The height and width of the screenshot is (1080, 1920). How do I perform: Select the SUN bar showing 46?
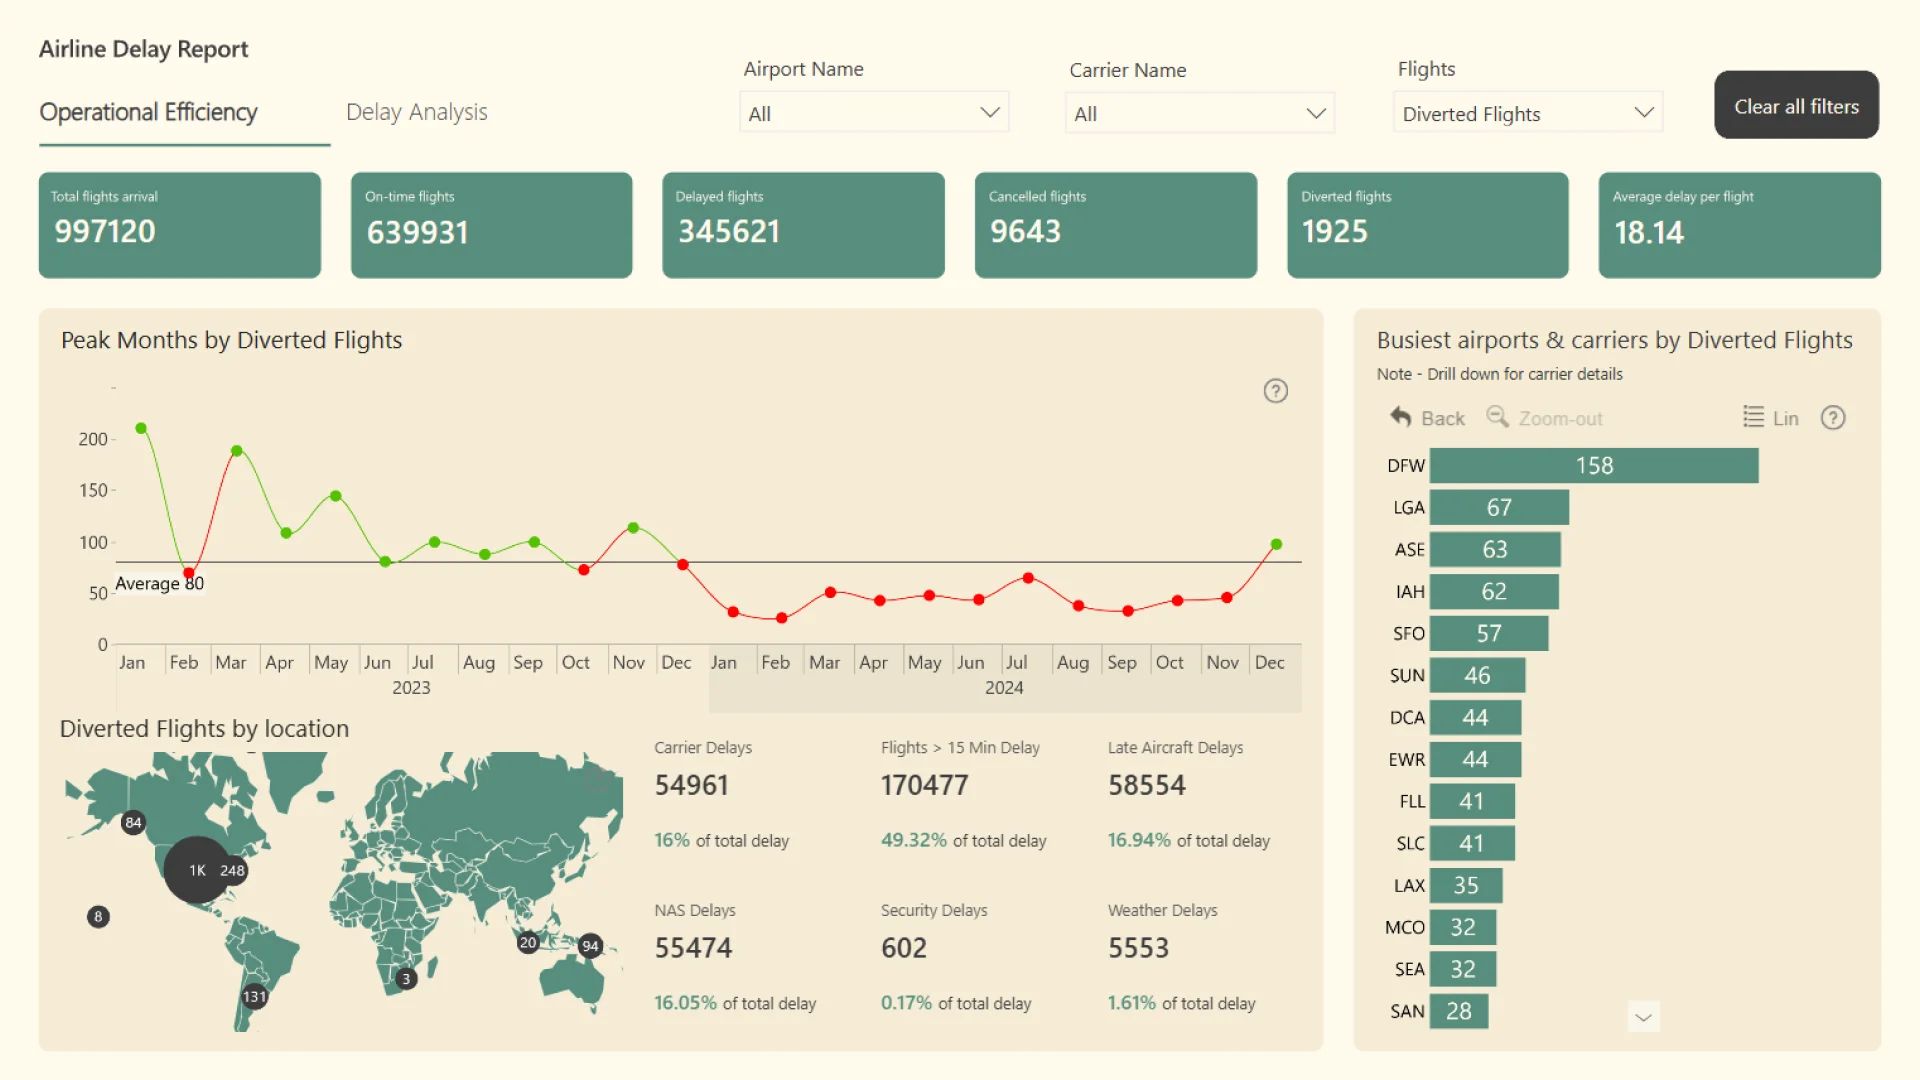pos(1477,676)
